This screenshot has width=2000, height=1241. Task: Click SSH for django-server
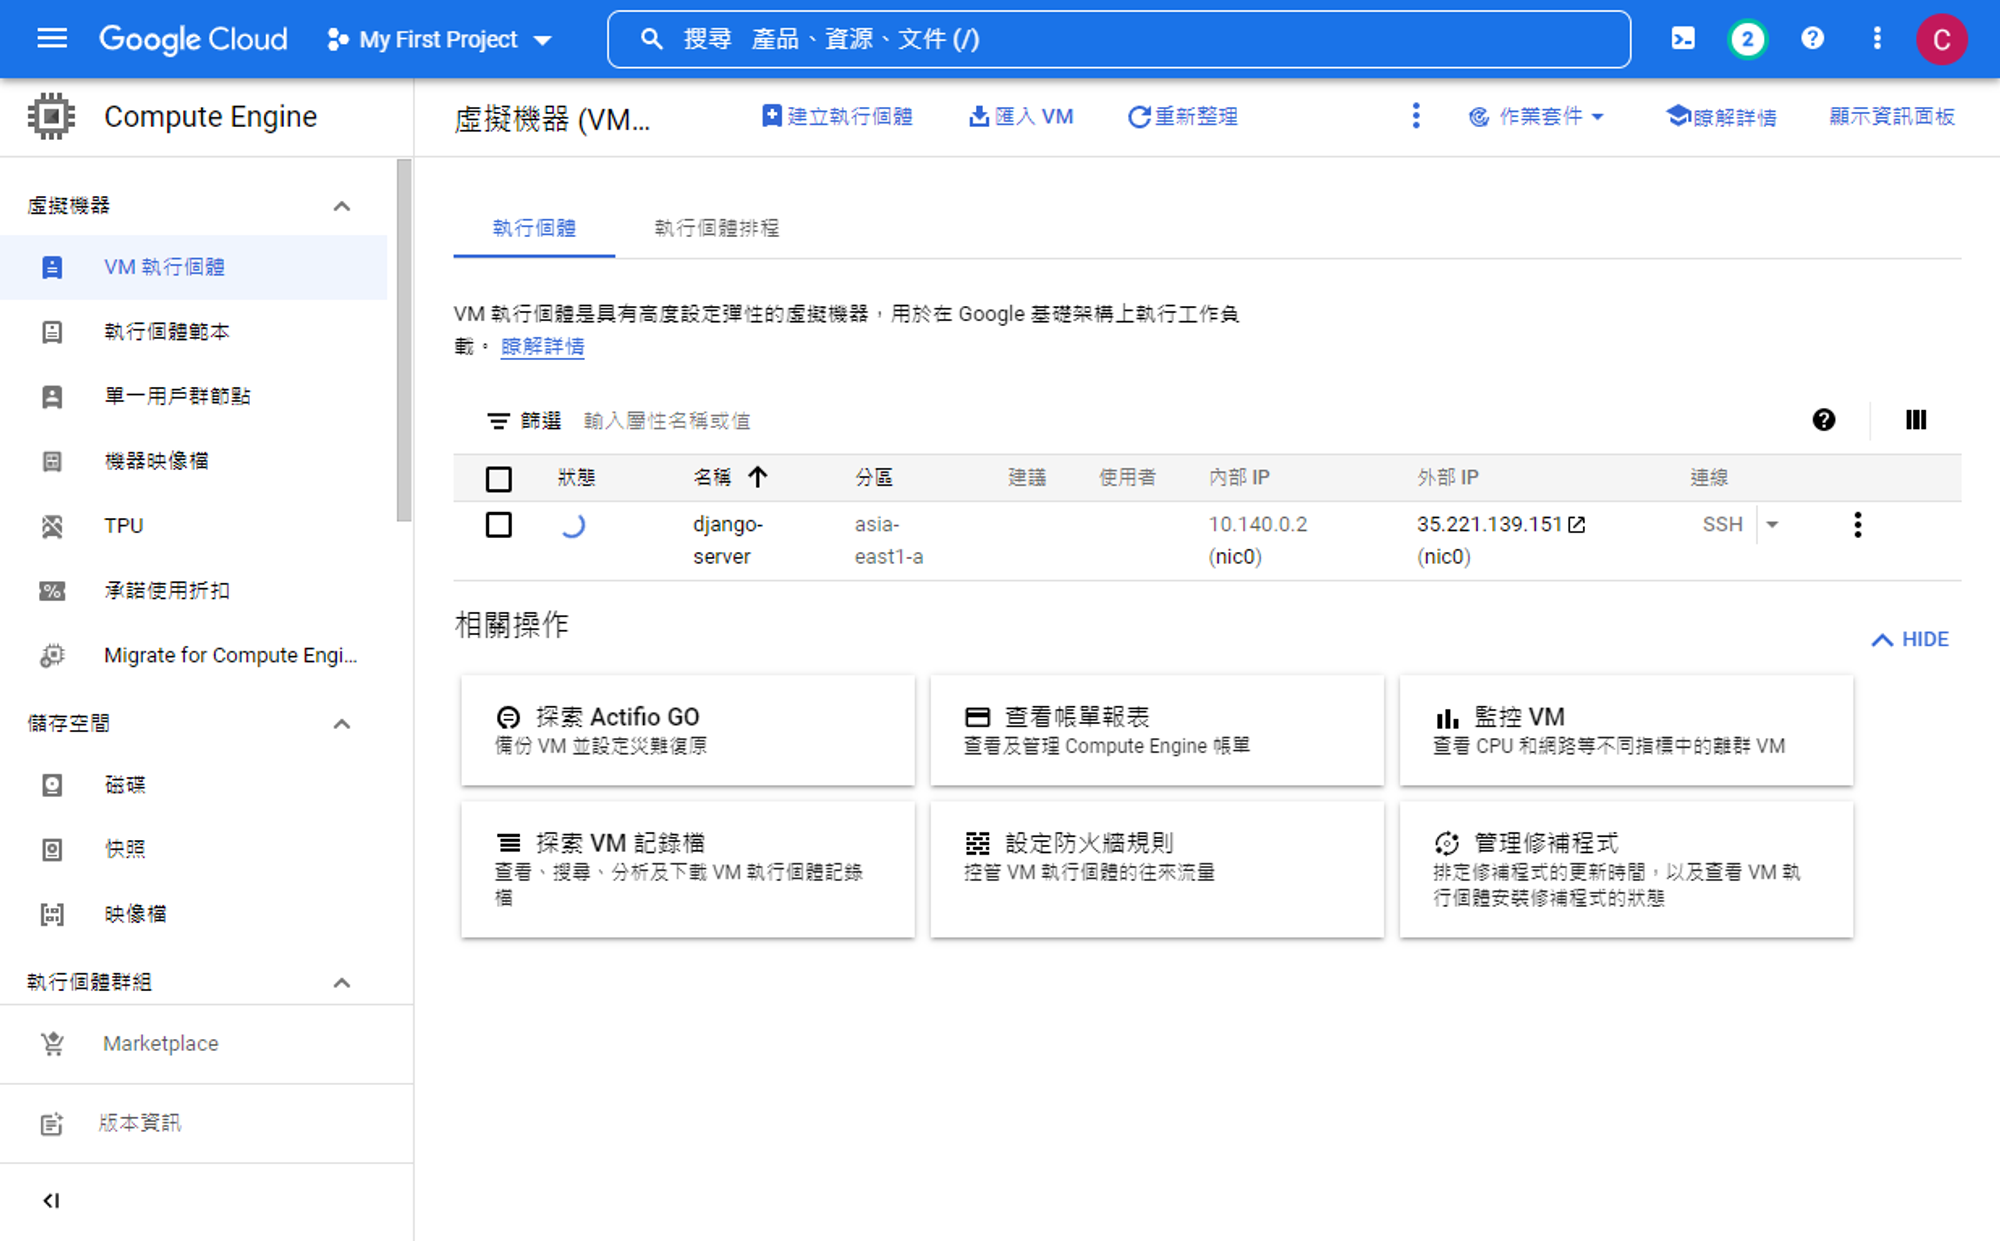tap(1722, 524)
